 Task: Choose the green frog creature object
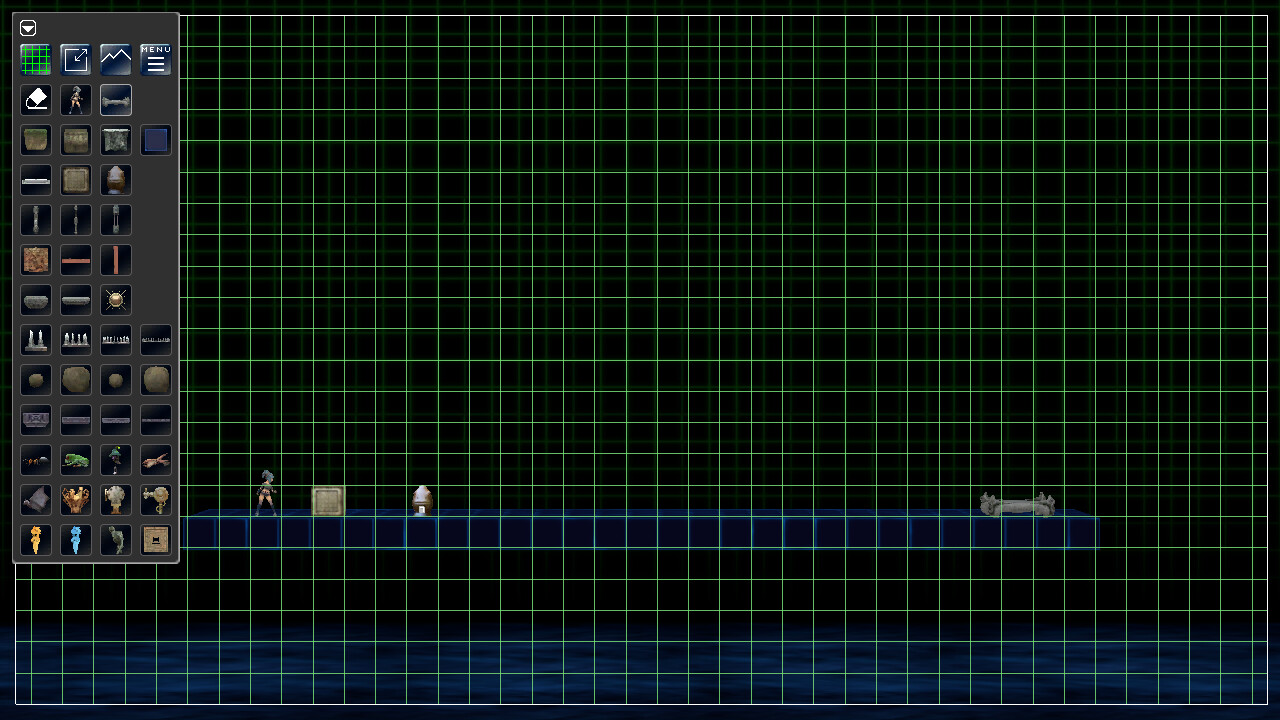point(76,460)
